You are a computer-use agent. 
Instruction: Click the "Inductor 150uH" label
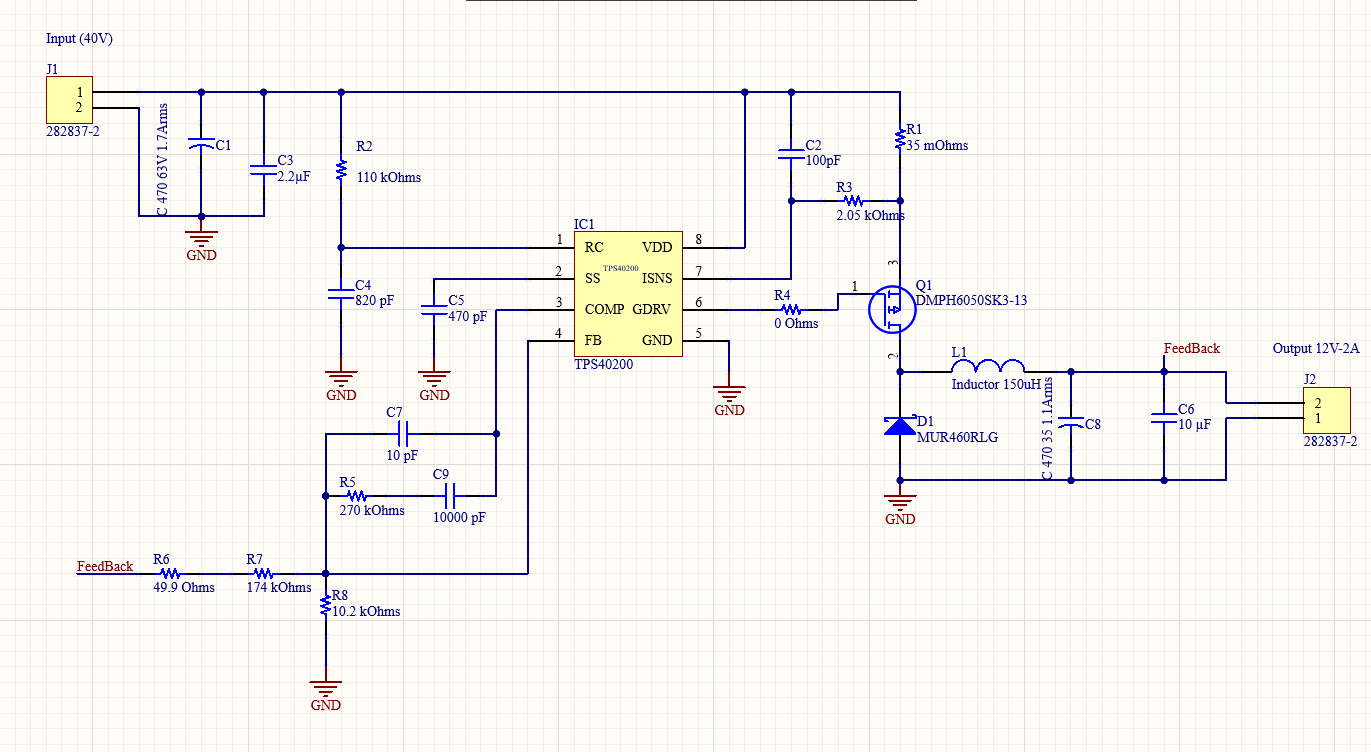(x=996, y=384)
